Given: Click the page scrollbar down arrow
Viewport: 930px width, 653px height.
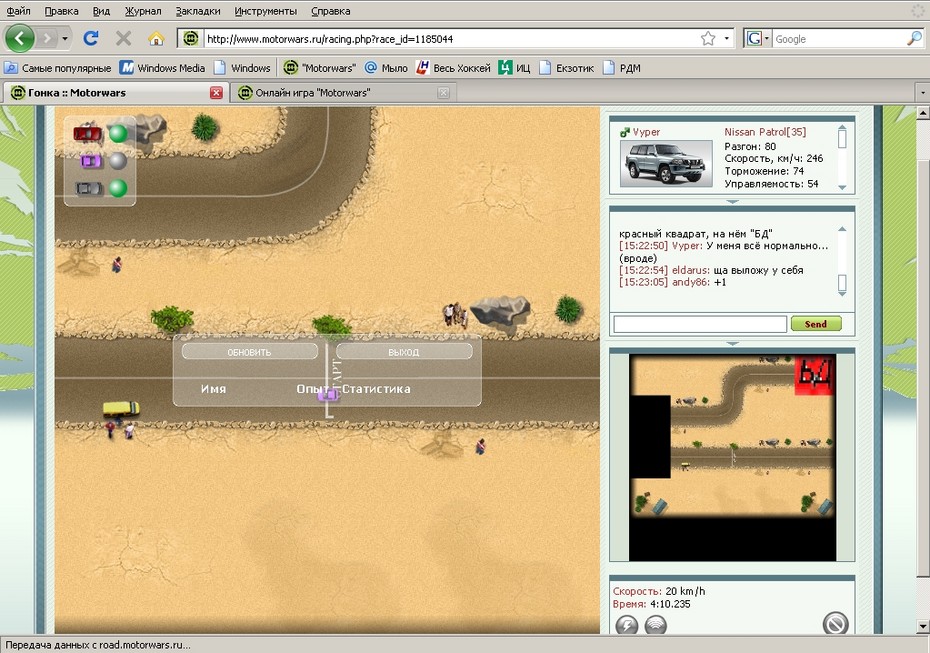Looking at the screenshot, I should 923,626.
